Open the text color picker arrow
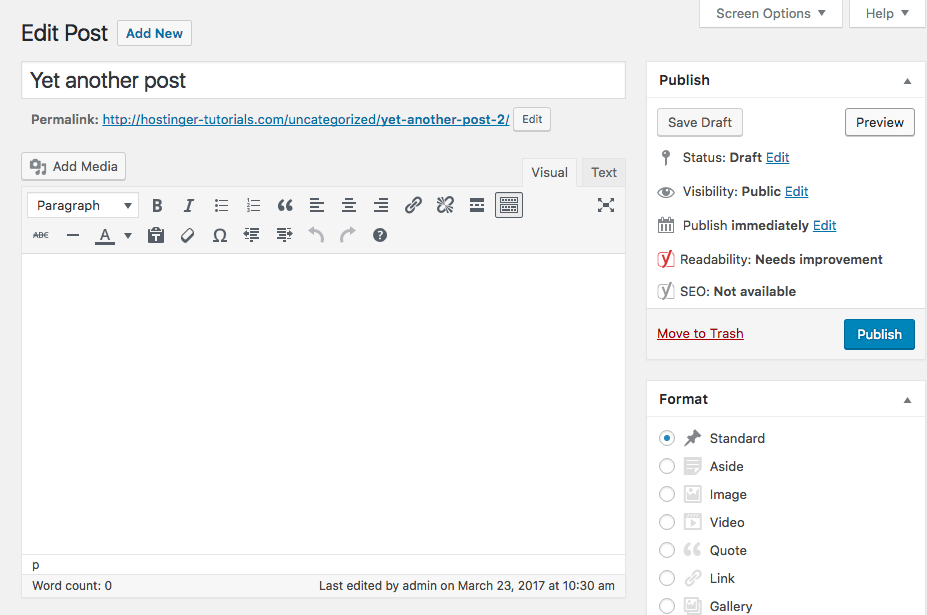This screenshot has height=615, width=927. 127,235
